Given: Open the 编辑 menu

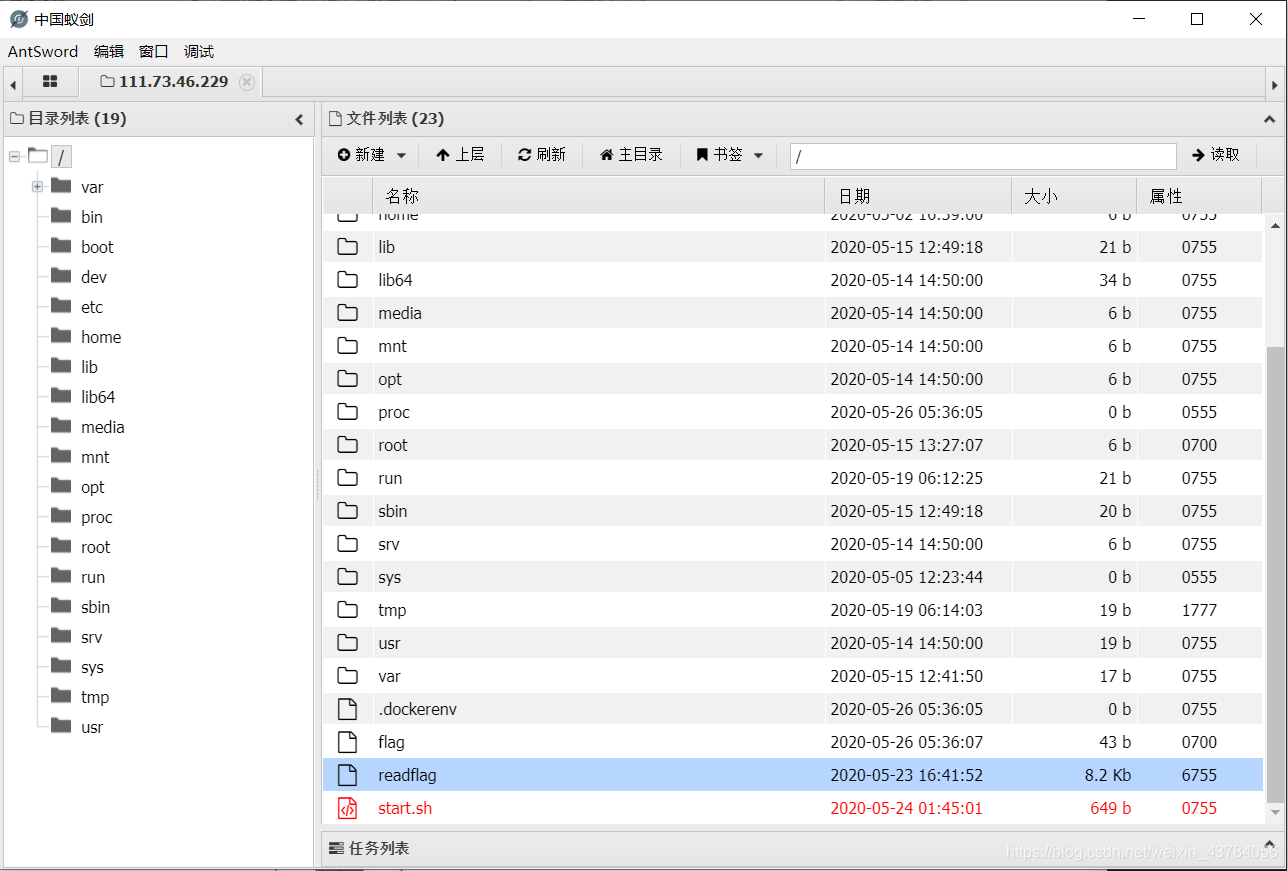Looking at the screenshot, I should click(x=108, y=51).
